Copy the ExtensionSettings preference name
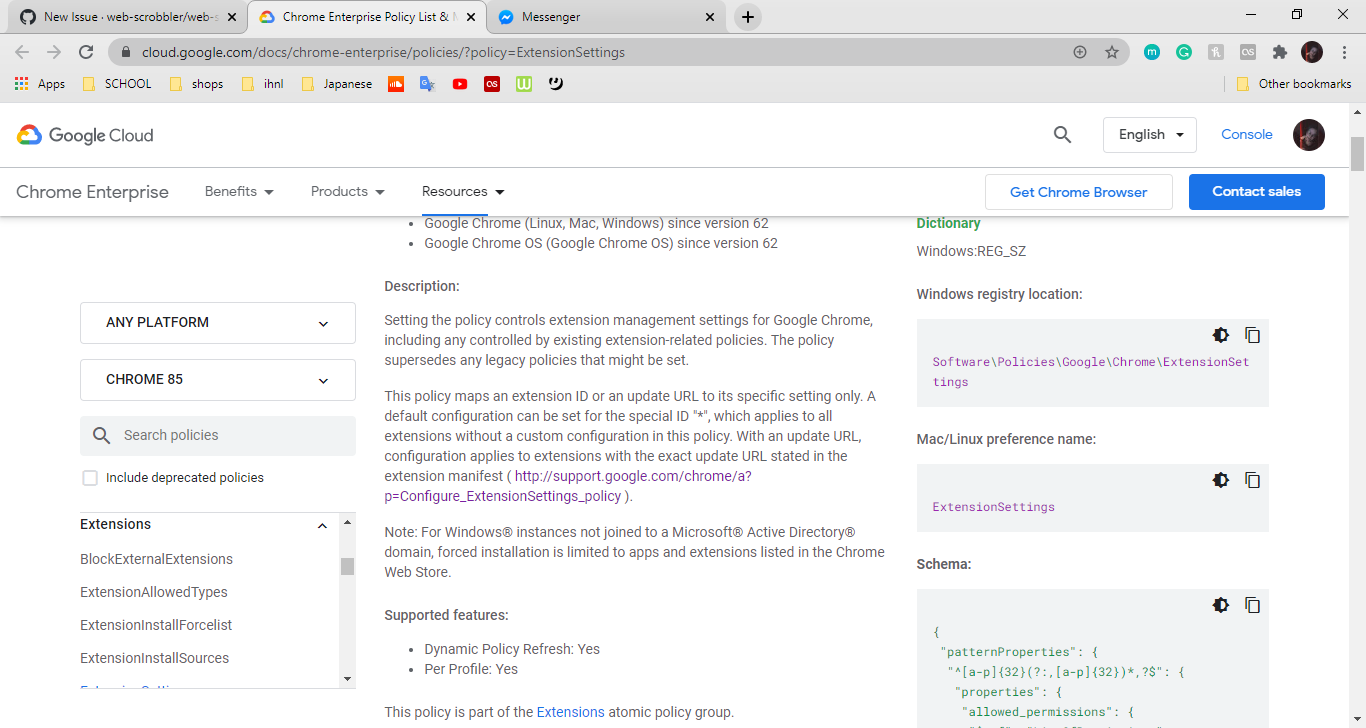The image size is (1366, 728). click(1252, 480)
